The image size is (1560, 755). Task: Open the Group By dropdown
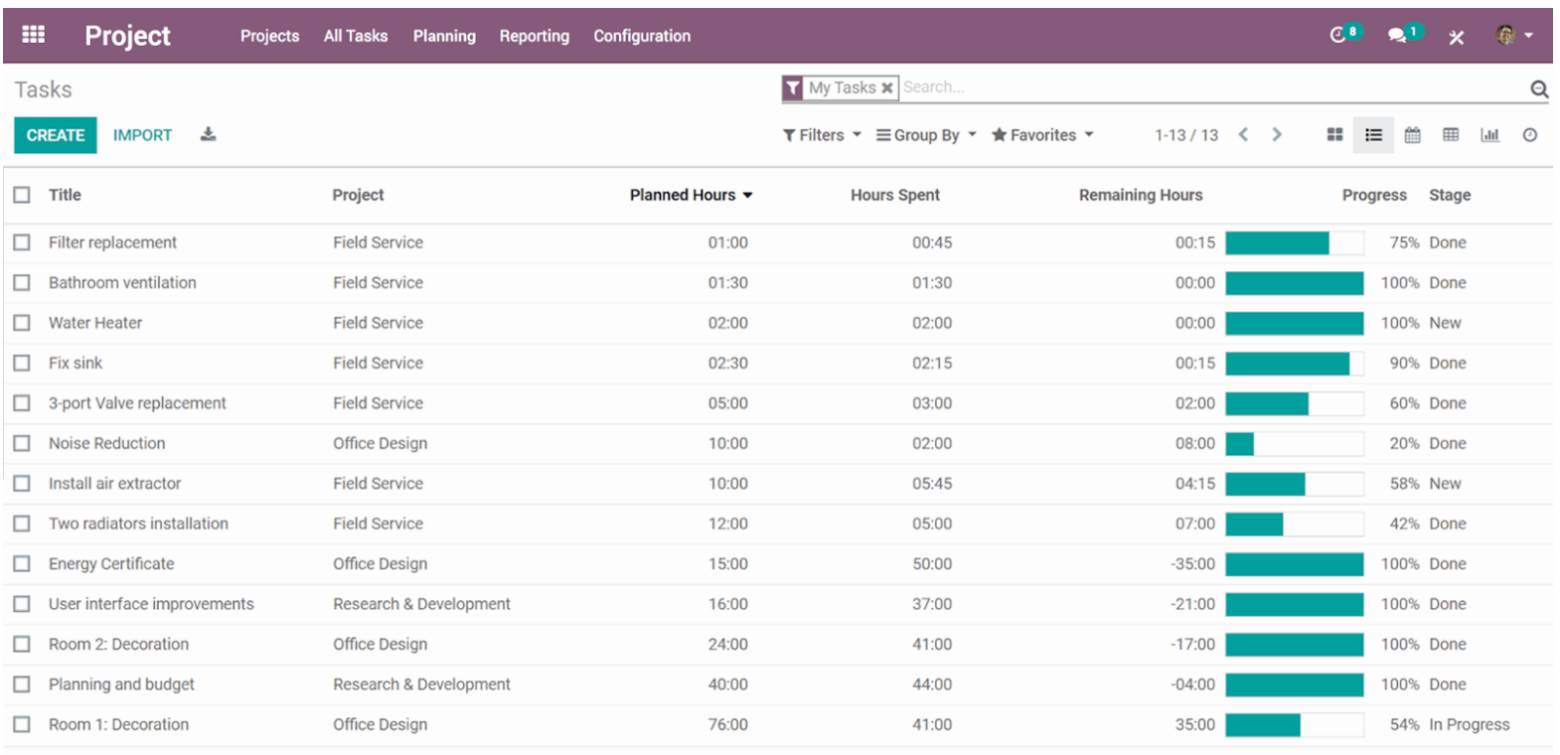pos(924,135)
